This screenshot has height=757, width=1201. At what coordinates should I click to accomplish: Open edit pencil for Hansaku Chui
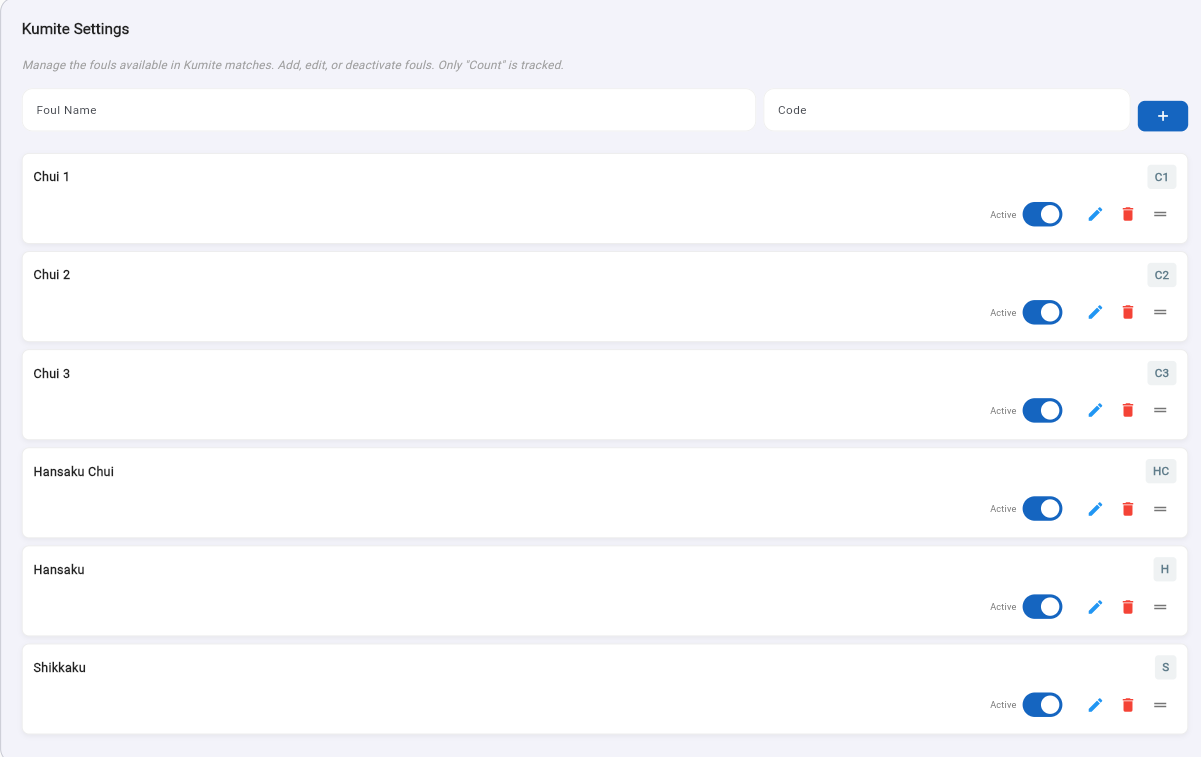coord(1095,508)
